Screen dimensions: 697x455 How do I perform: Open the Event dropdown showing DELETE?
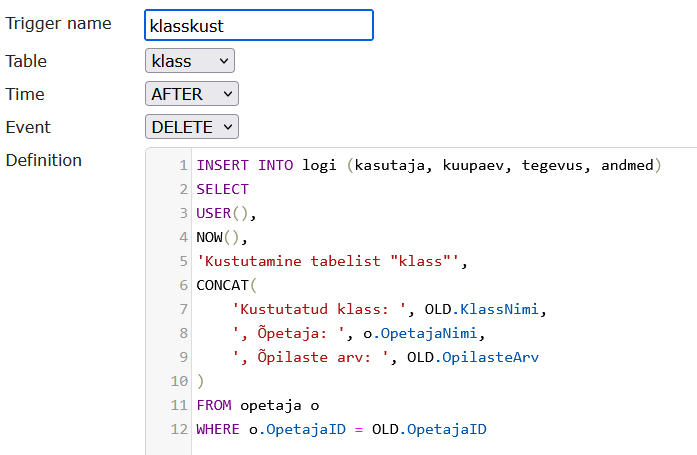tap(192, 127)
